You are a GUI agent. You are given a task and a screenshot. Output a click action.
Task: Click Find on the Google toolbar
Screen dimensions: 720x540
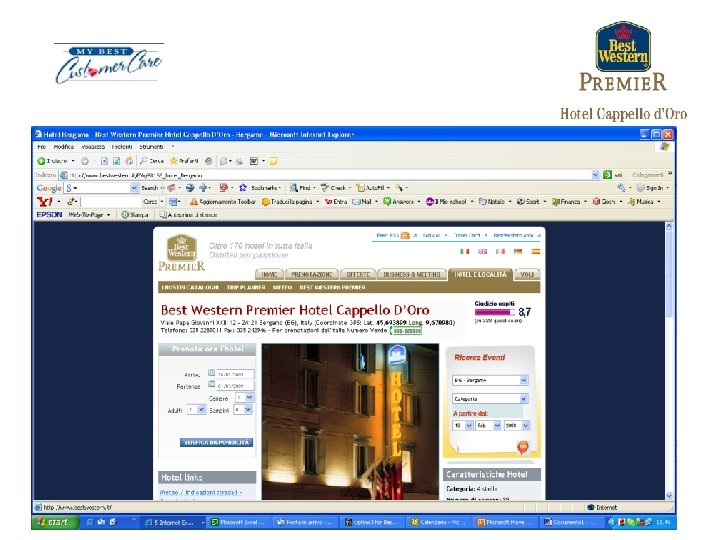(x=302, y=188)
